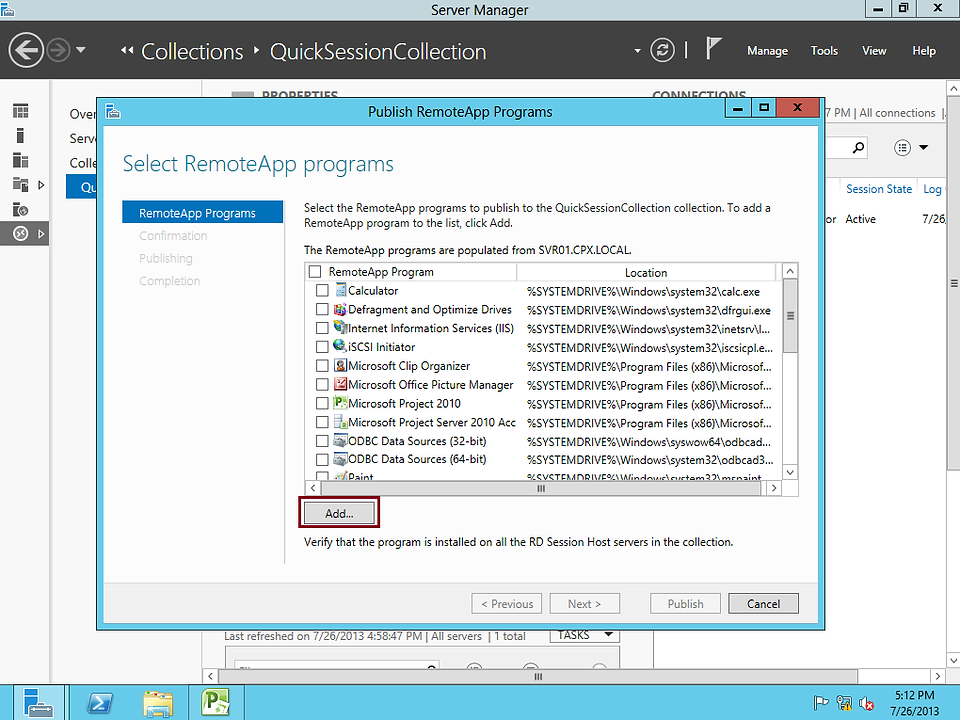Open the TASKS dropdown in Server Manager
This screenshot has height=720, width=960.
[x=584, y=636]
